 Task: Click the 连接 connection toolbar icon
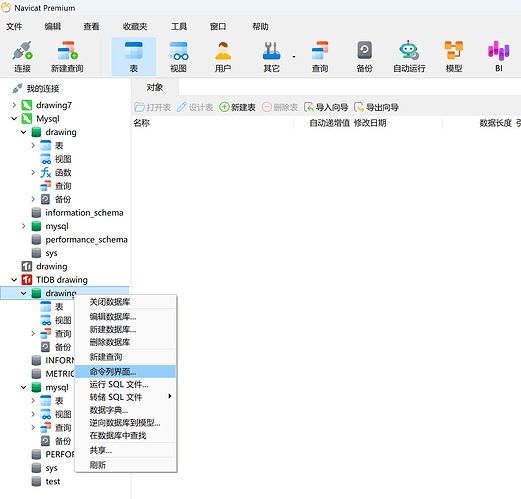pos(22,56)
